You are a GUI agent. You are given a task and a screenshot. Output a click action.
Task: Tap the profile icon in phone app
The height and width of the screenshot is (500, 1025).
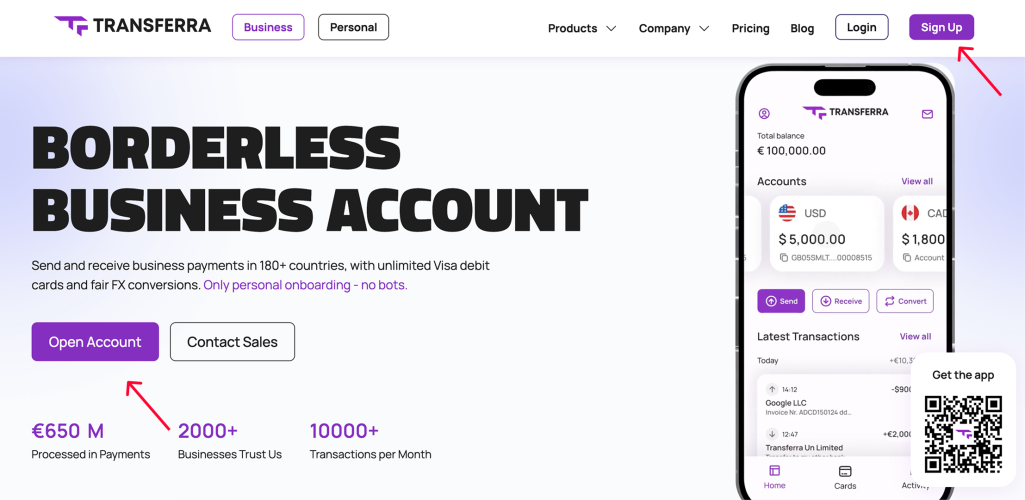click(765, 114)
